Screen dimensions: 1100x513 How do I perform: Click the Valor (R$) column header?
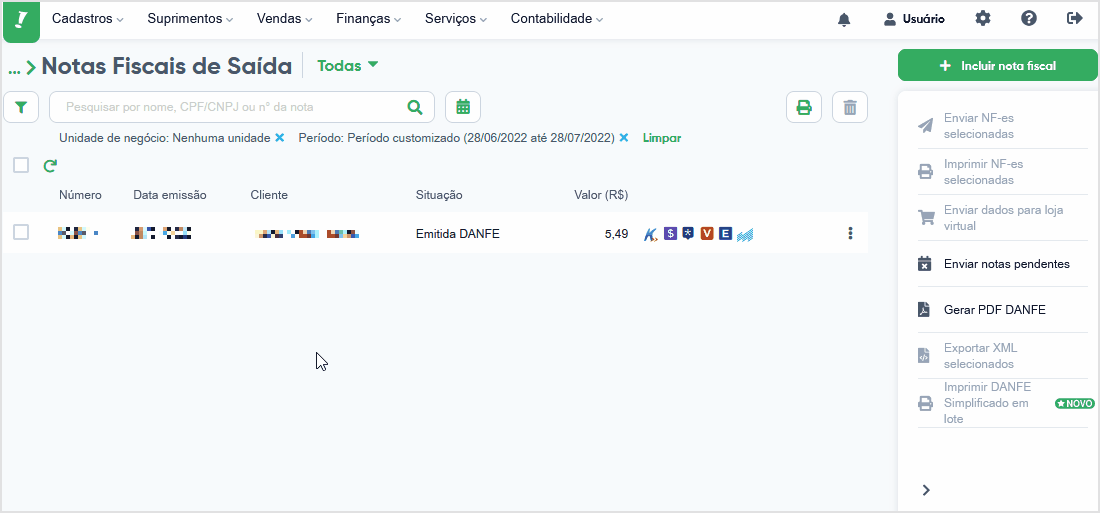click(x=601, y=195)
